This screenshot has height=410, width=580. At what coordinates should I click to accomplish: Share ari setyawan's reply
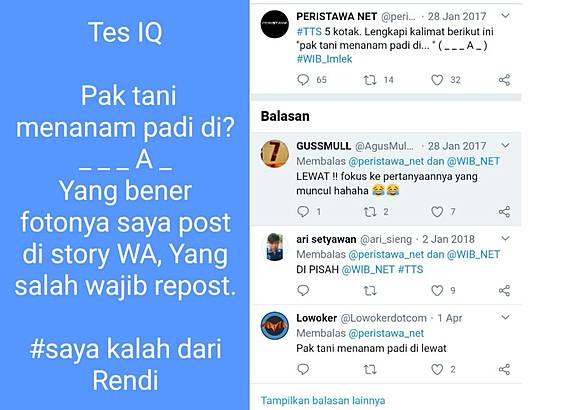(504, 290)
